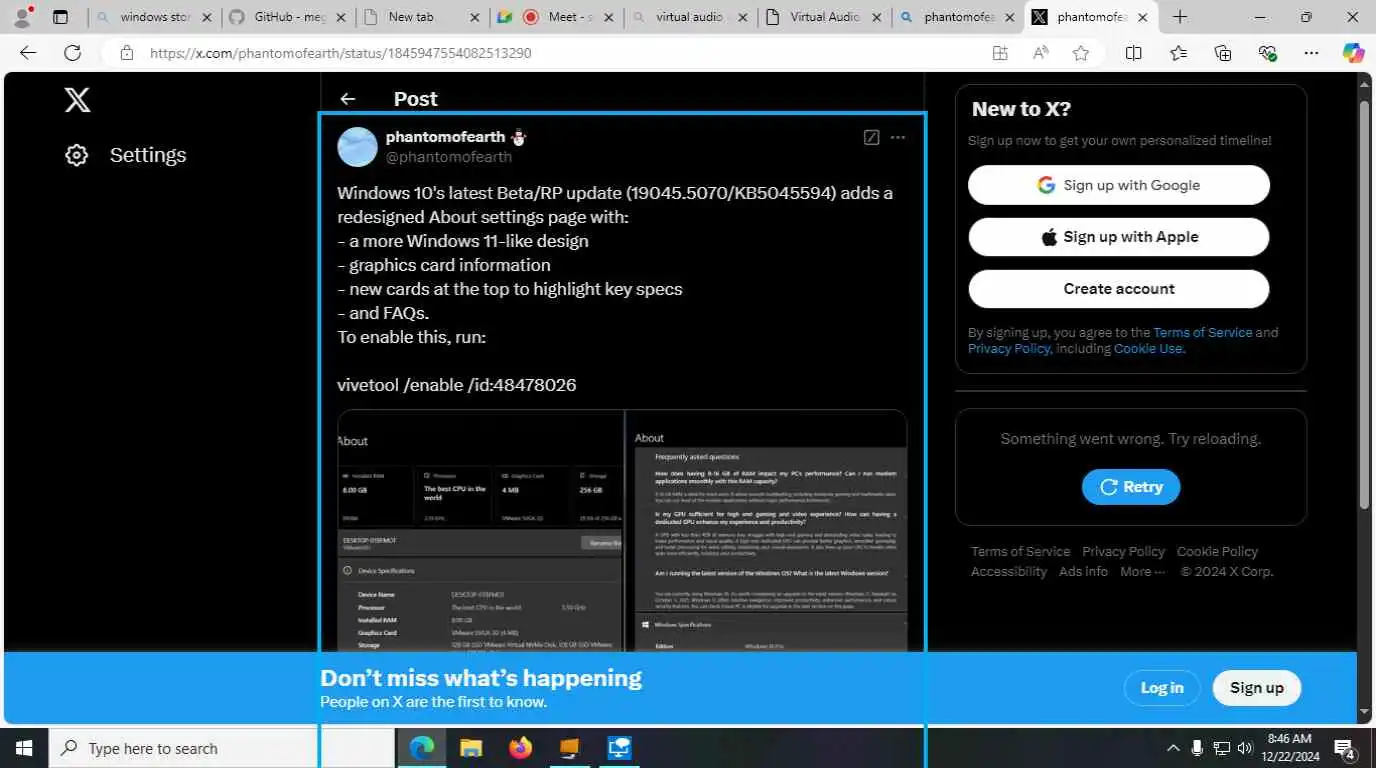Show hidden system tray icons chevron
This screenshot has height=768, width=1376.
1173,748
